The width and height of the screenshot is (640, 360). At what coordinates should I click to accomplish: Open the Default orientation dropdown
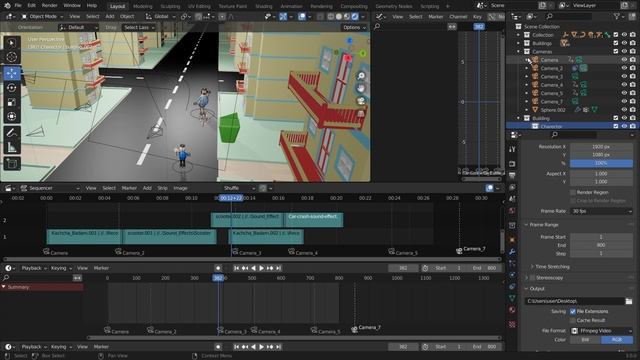[78, 27]
